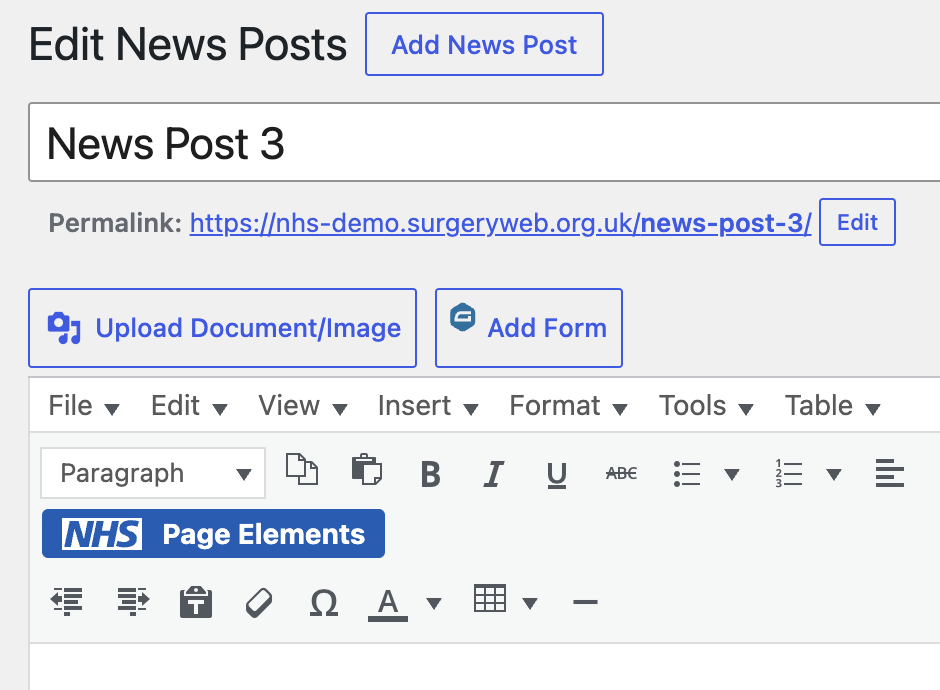Open the NHS Page Elements button
Image resolution: width=940 pixels, height=690 pixels.
click(213, 534)
